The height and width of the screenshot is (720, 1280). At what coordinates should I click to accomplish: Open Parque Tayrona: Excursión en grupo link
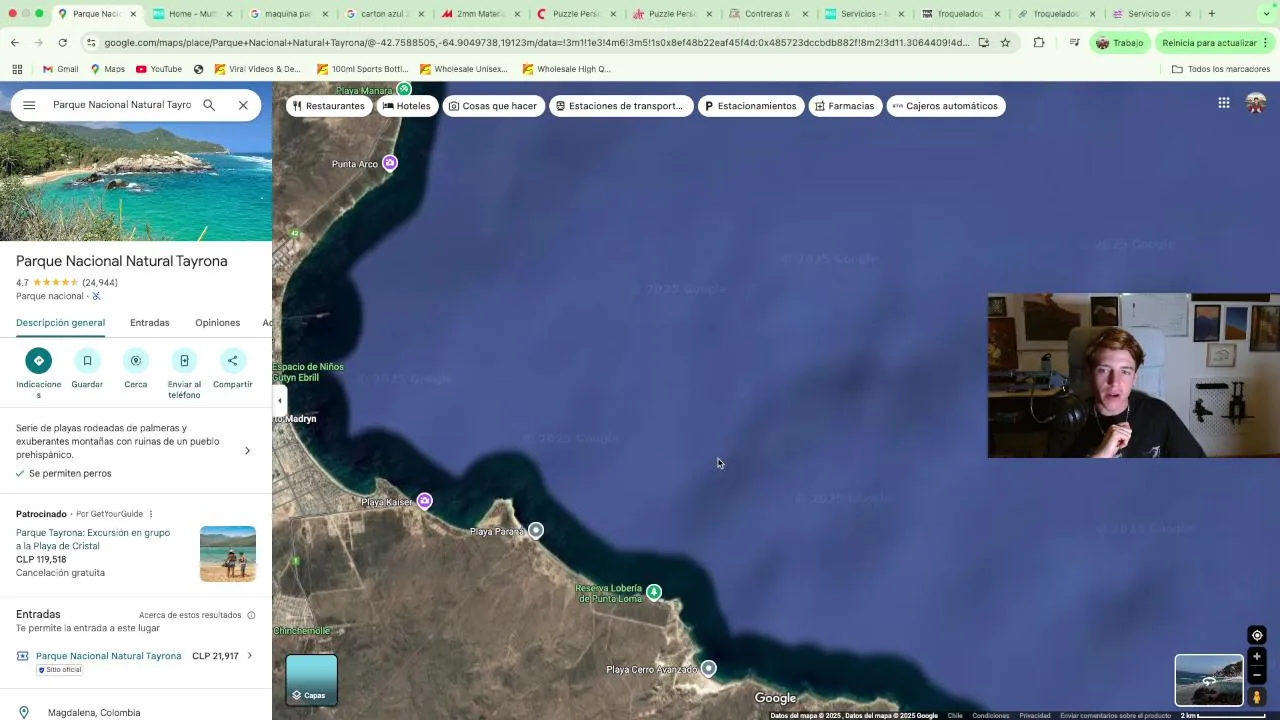93,539
